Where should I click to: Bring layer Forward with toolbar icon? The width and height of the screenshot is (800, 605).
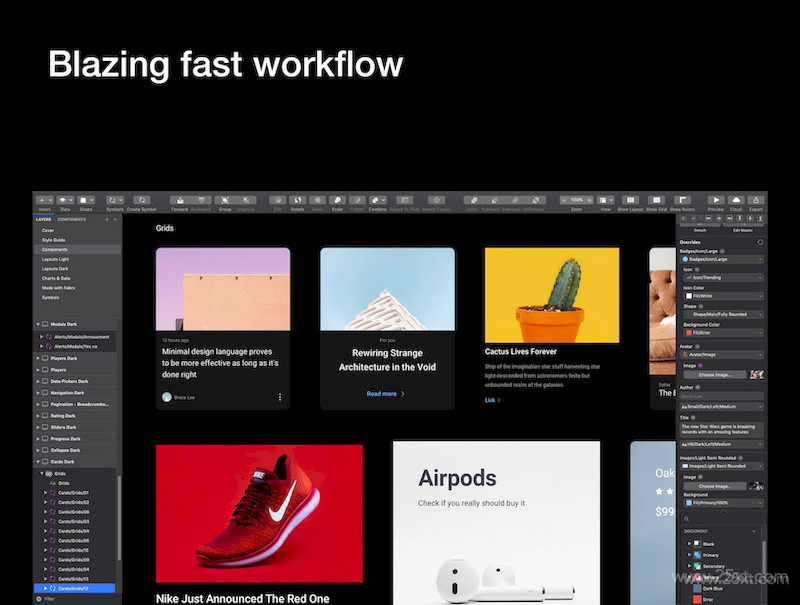click(x=180, y=200)
